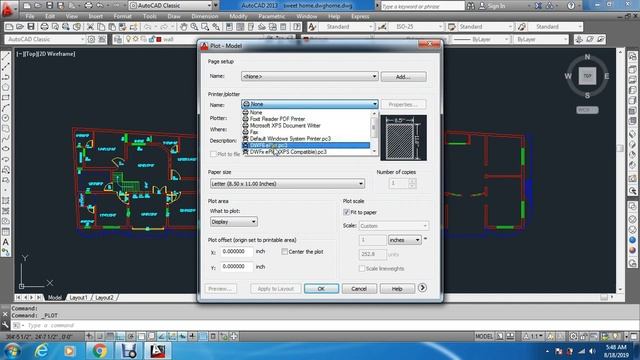Toggle the layer on/off lightbulb icon for wall

[128, 39]
